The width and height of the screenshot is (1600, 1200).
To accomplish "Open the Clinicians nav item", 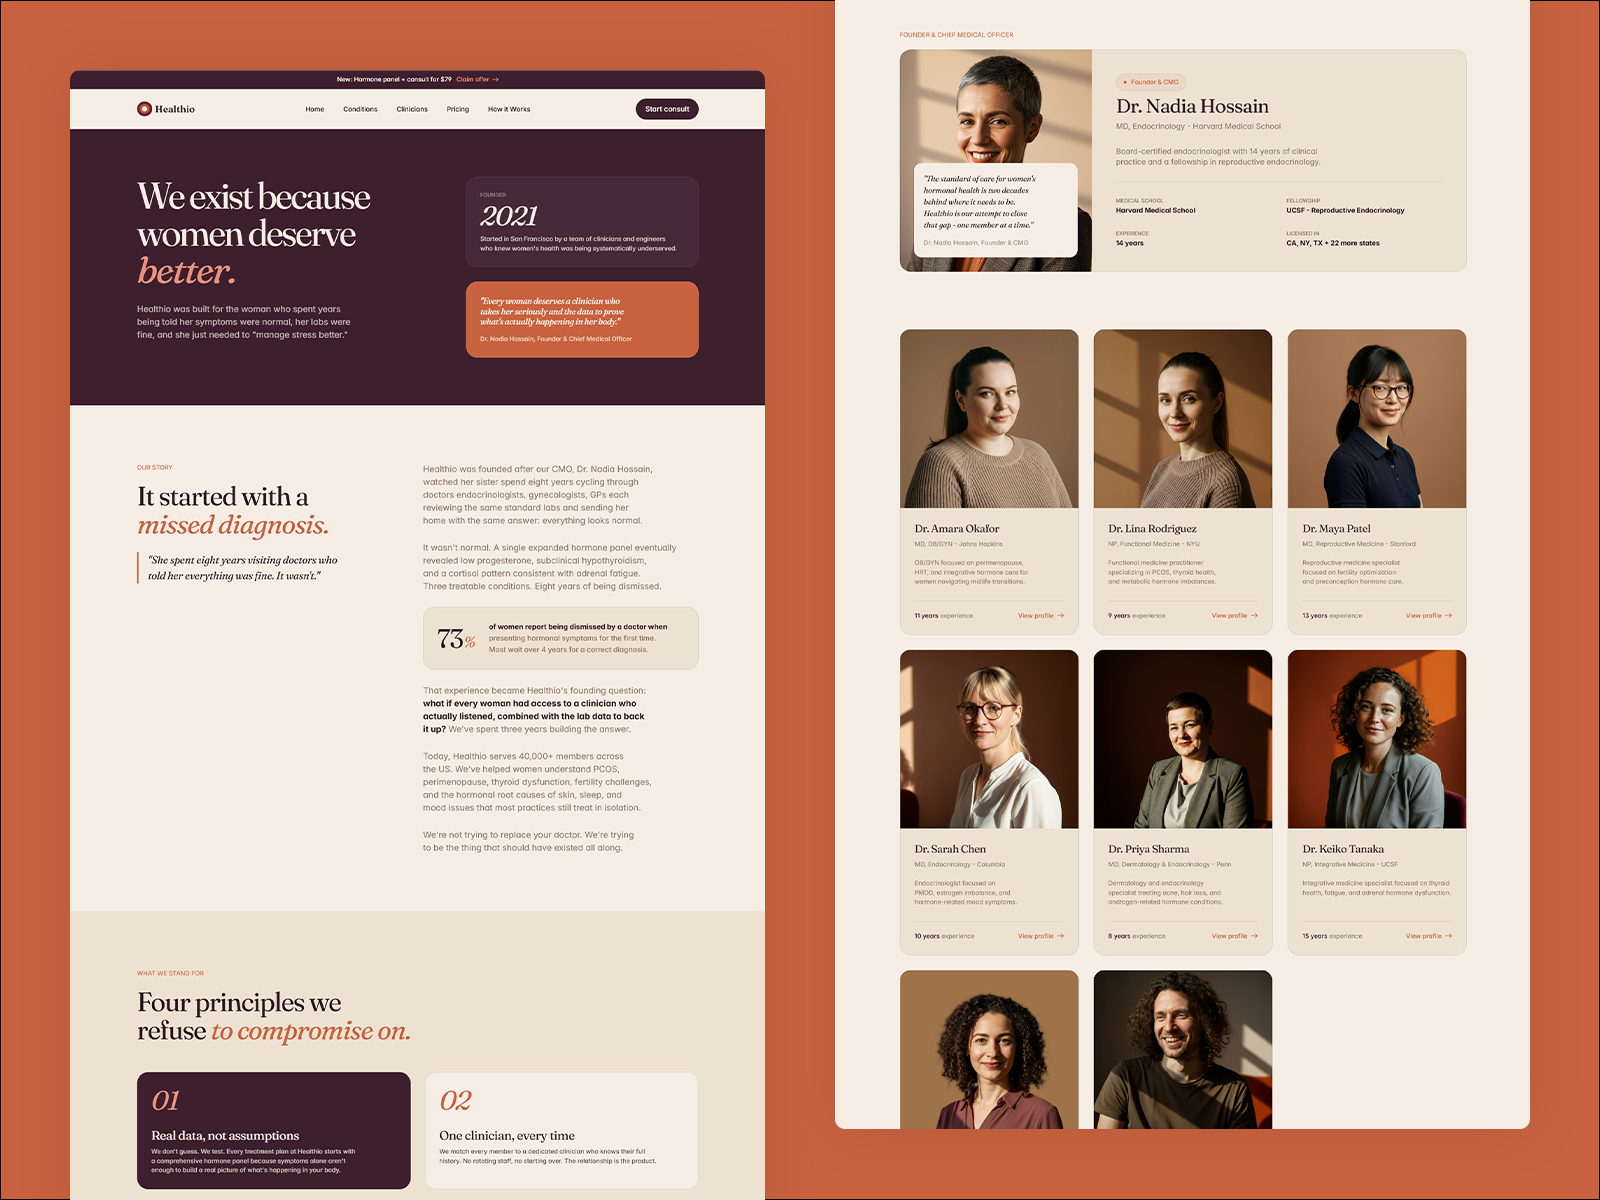I will tap(412, 109).
